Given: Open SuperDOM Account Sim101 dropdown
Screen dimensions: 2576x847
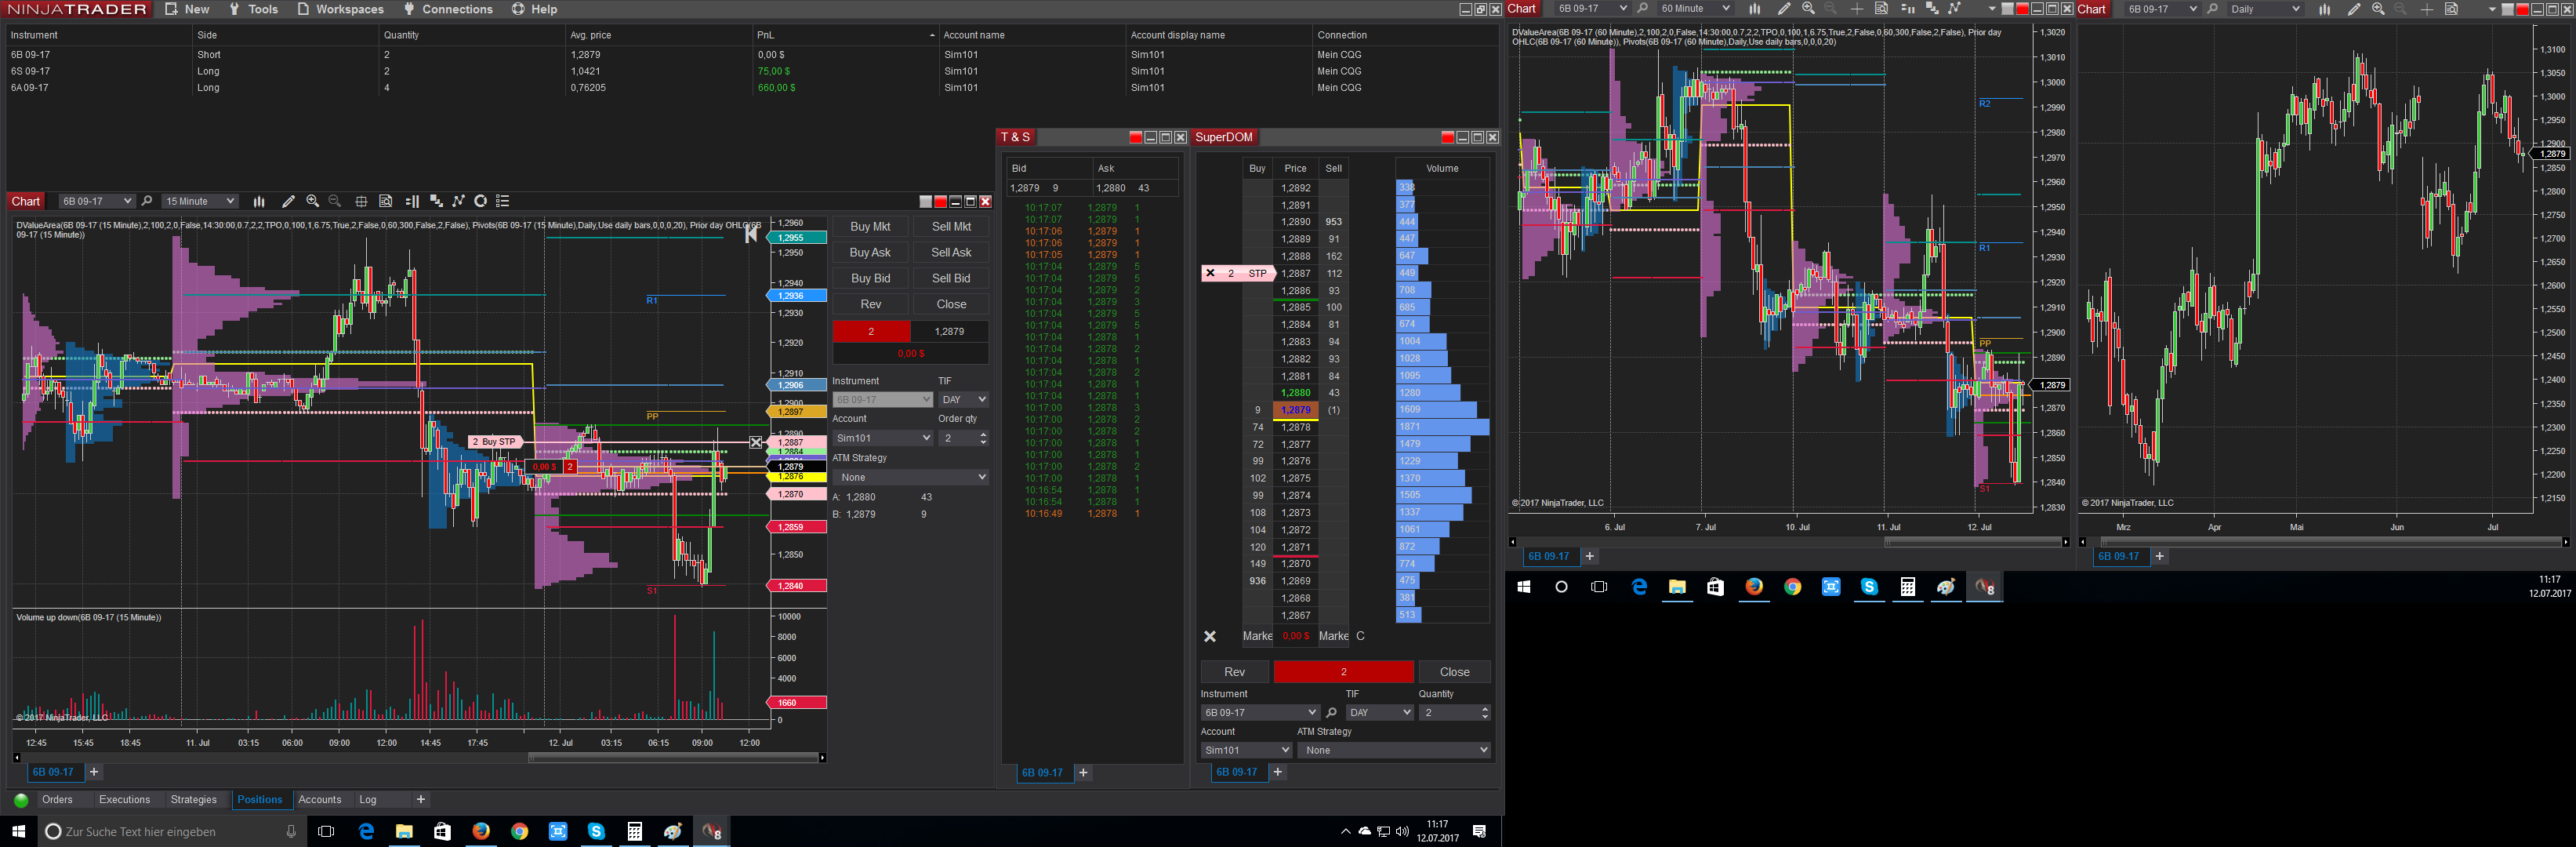Looking at the screenshot, I should (x=1246, y=750).
